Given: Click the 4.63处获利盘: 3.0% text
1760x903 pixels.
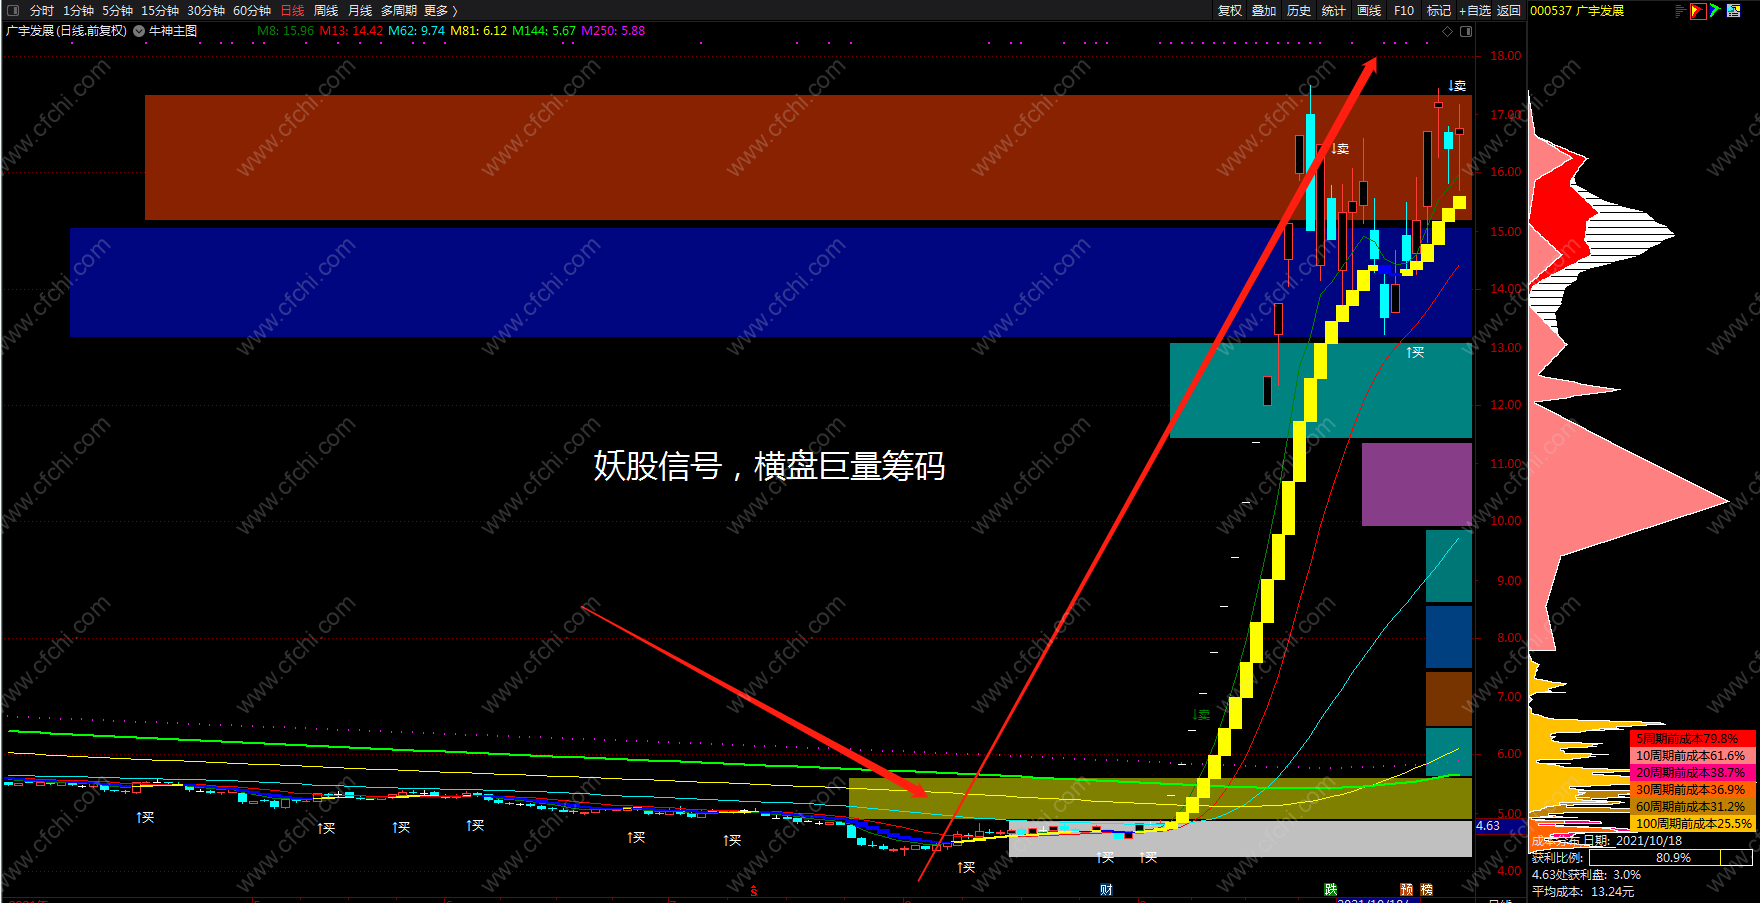Looking at the screenshot, I should (x=1586, y=875).
